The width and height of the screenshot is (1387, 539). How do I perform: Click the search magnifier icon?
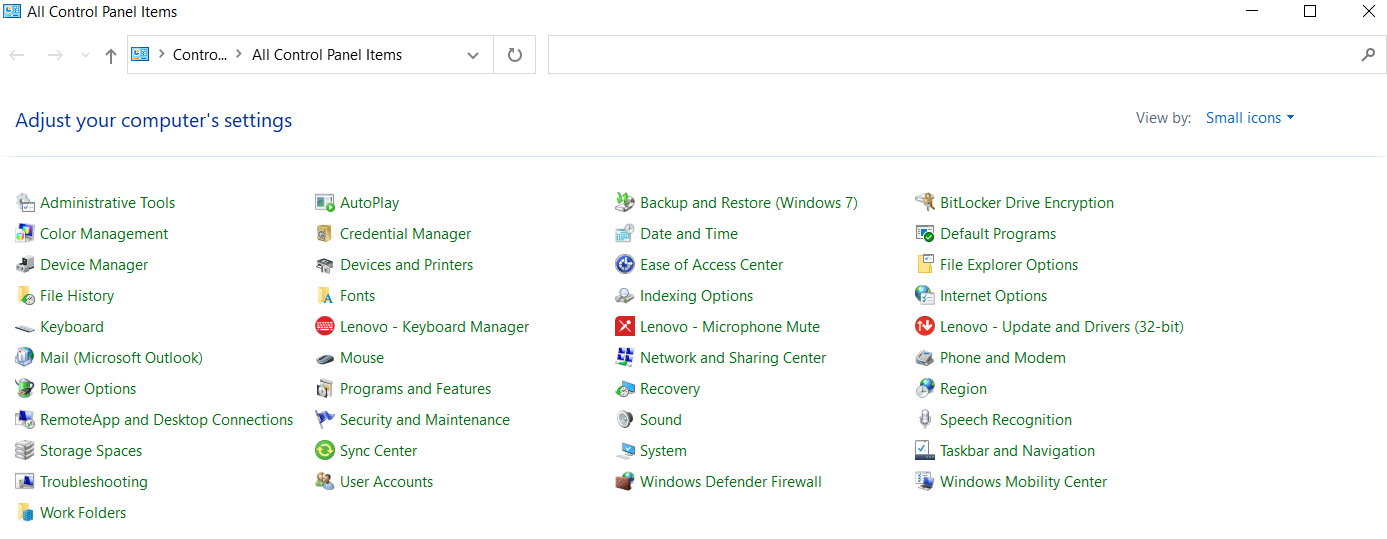(1368, 55)
